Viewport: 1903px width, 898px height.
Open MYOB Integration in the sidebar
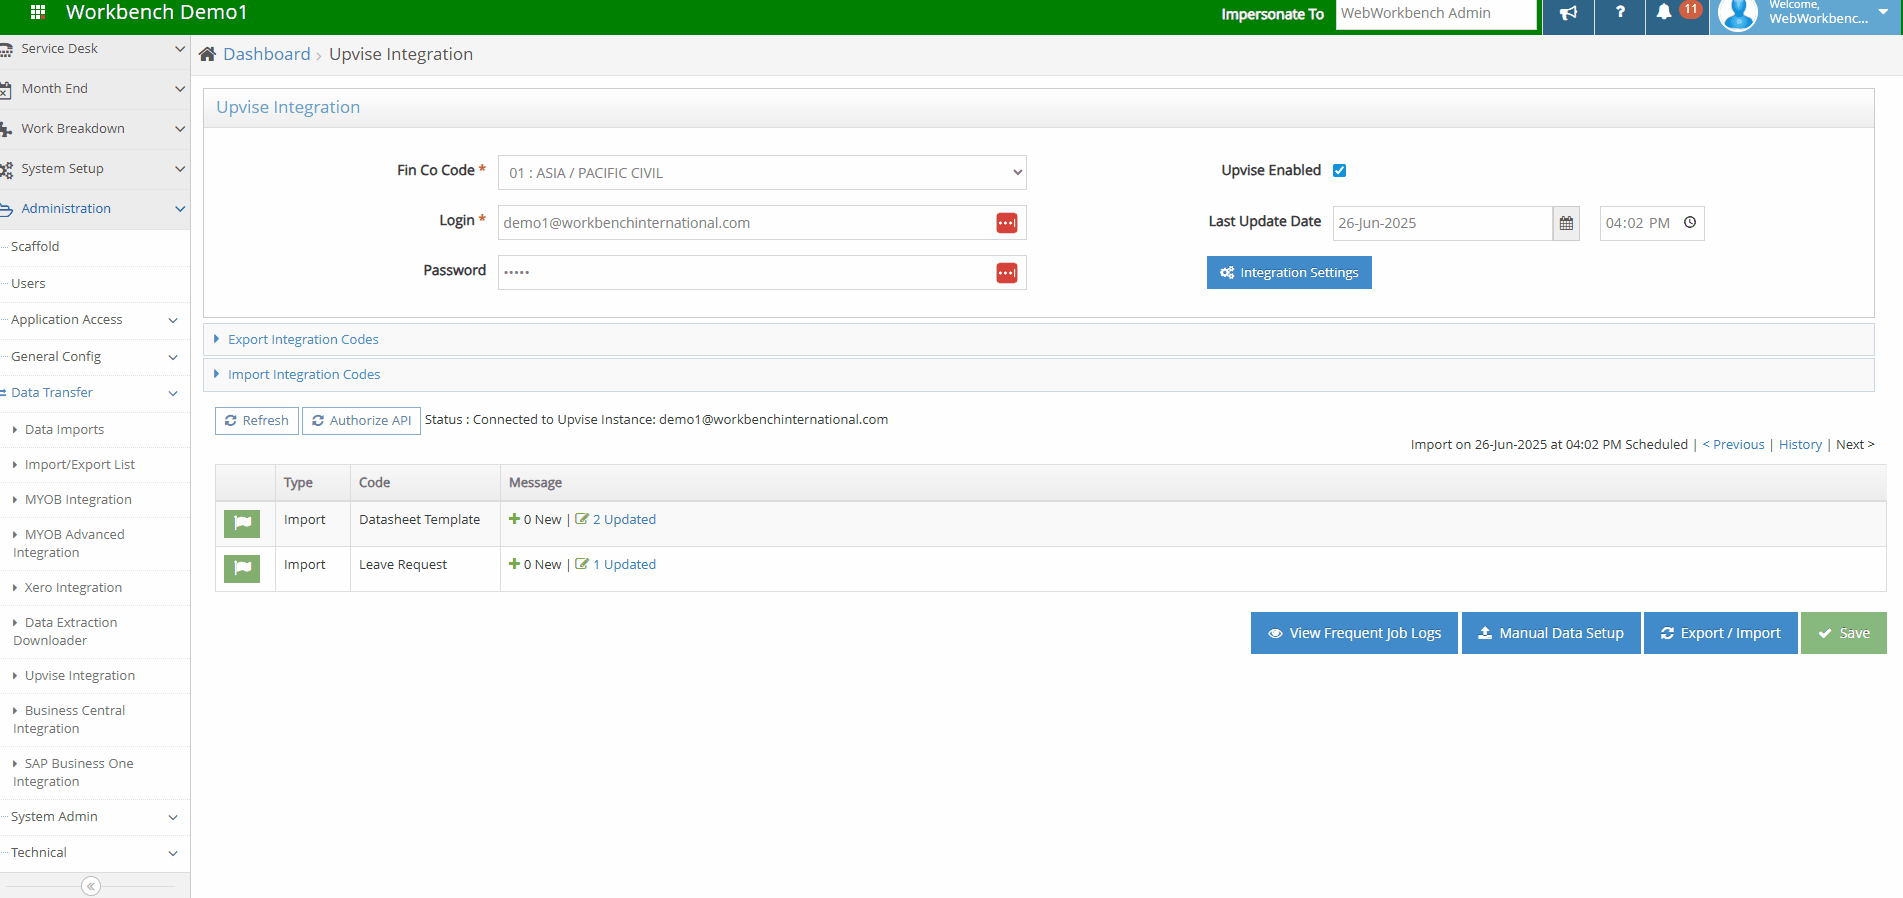78,499
